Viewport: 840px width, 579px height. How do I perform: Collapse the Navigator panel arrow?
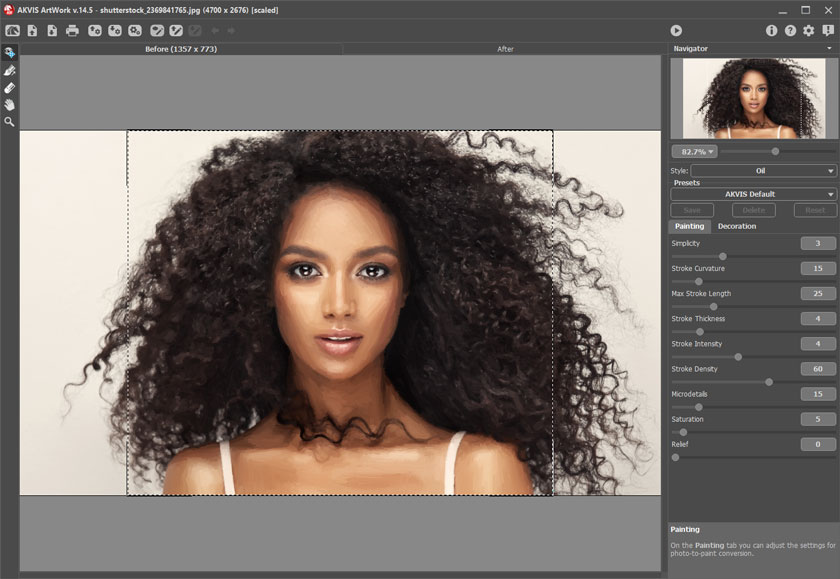[829, 48]
